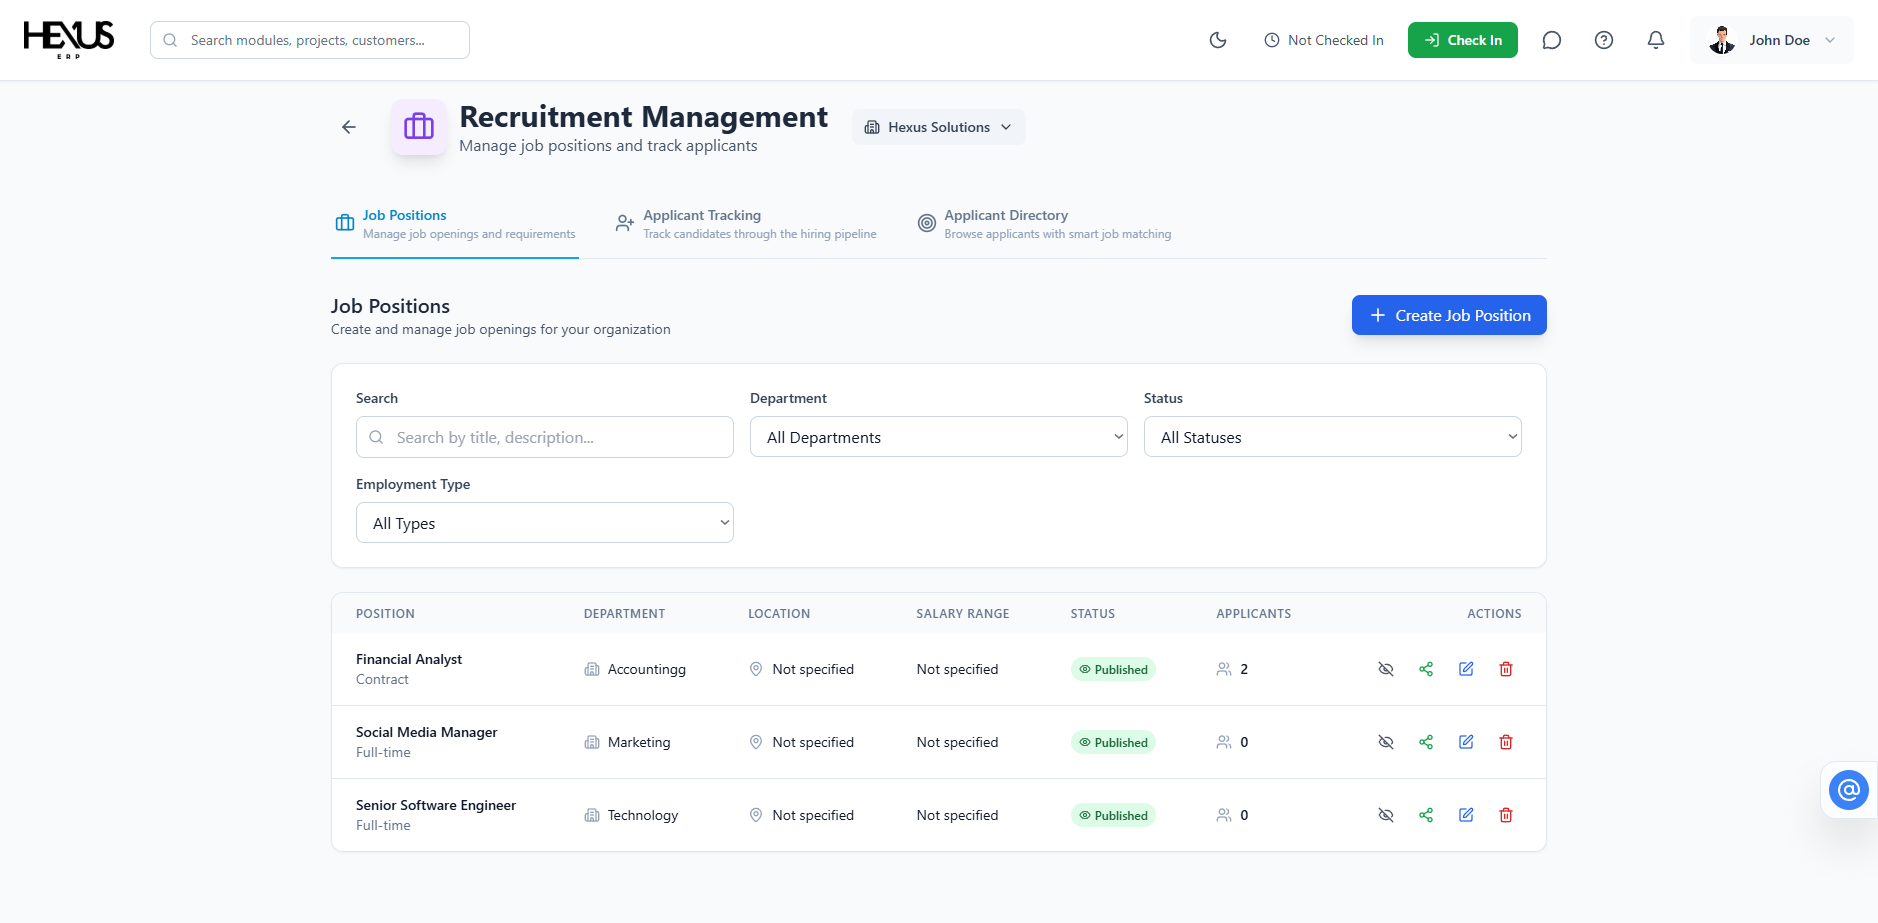The height and width of the screenshot is (923, 1878).
Task: Open the help question mark icon
Action: coord(1604,40)
